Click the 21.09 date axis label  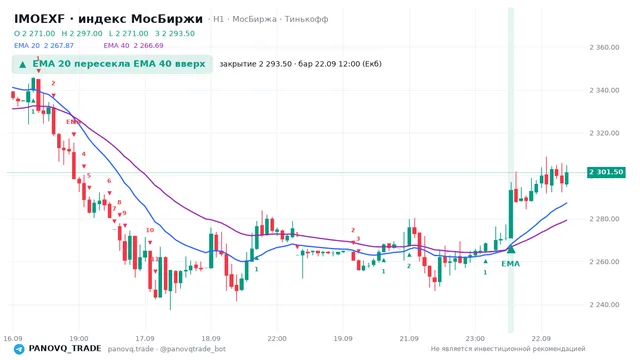point(409,338)
